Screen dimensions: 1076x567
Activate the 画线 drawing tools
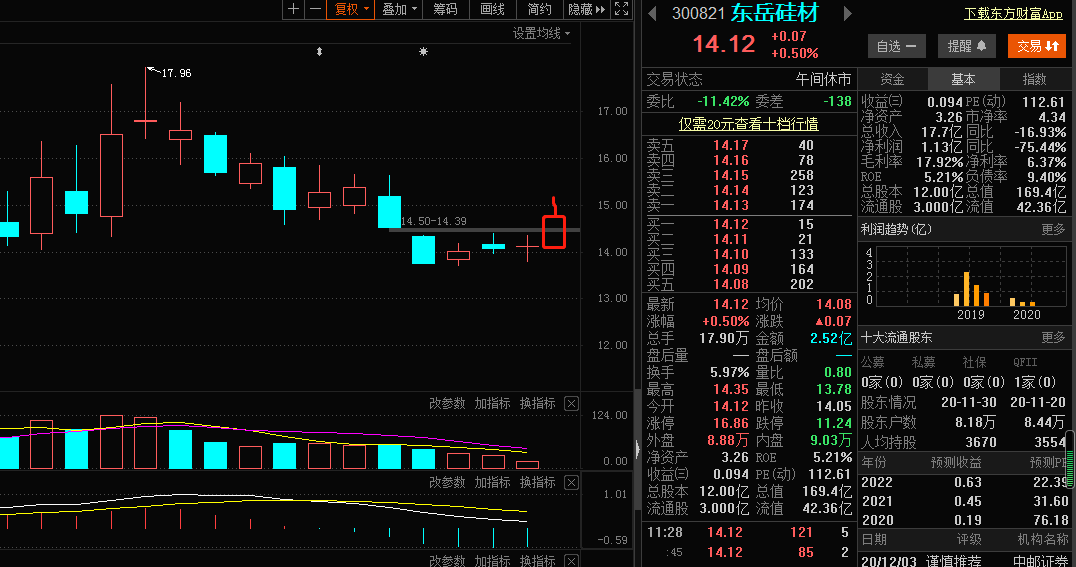coord(492,9)
